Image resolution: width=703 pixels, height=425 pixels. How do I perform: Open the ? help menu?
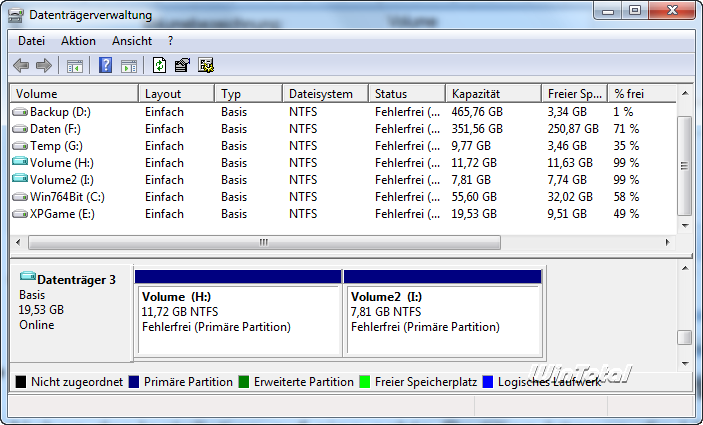(x=170, y=41)
